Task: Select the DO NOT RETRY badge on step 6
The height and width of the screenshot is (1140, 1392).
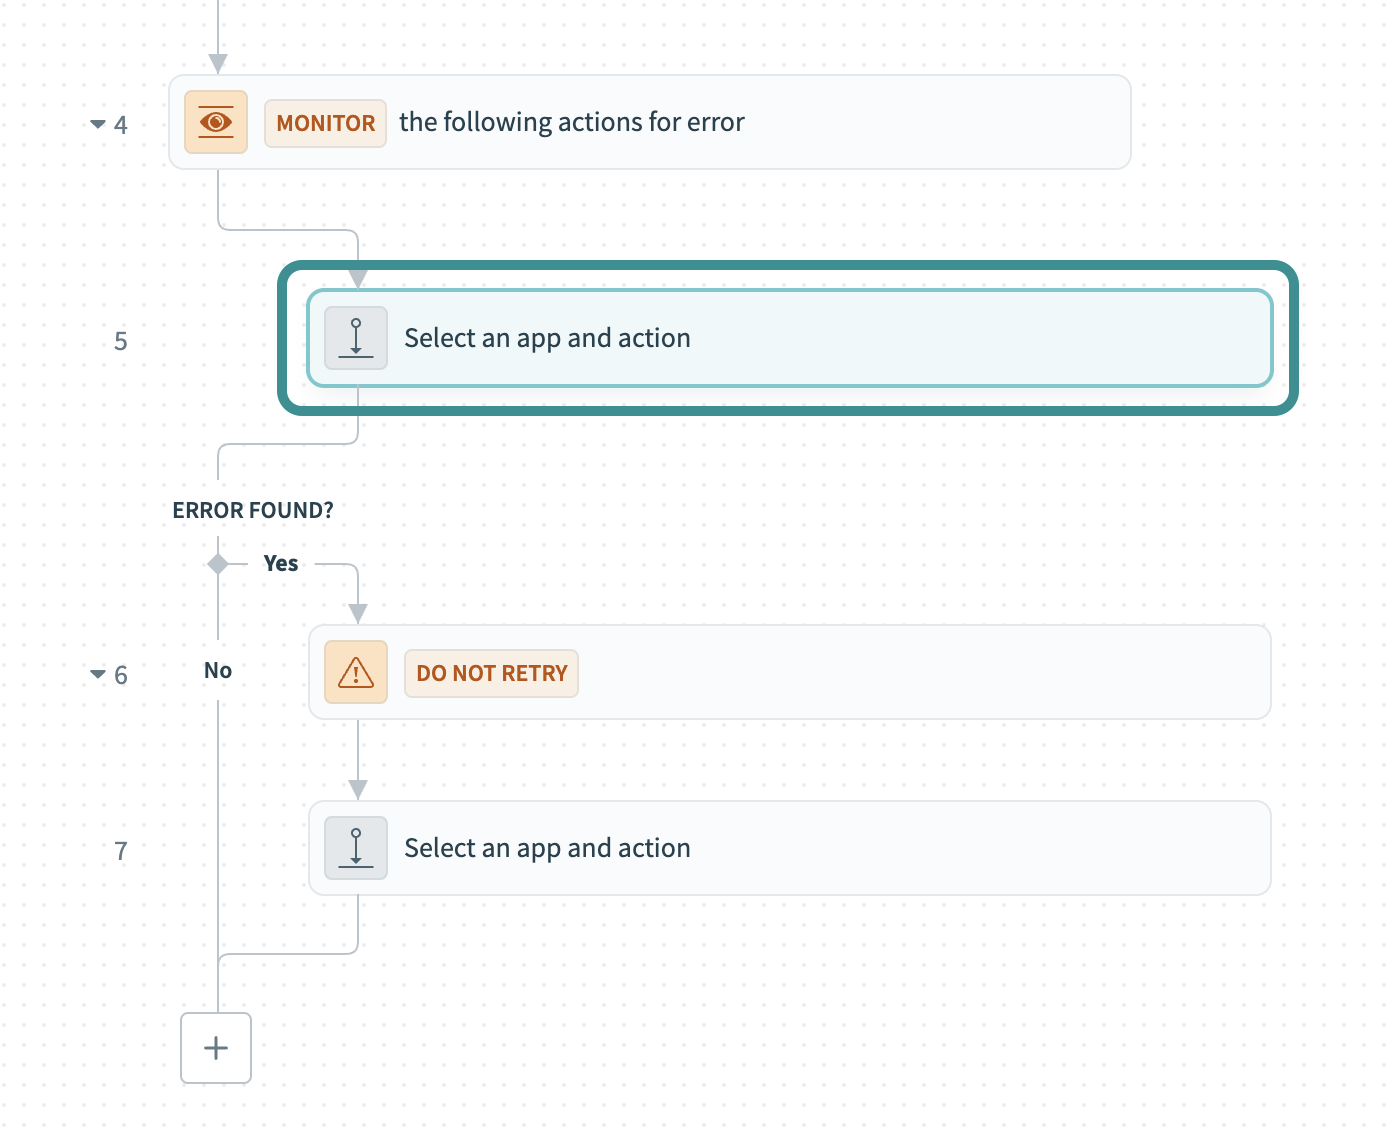Action: (x=491, y=672)
